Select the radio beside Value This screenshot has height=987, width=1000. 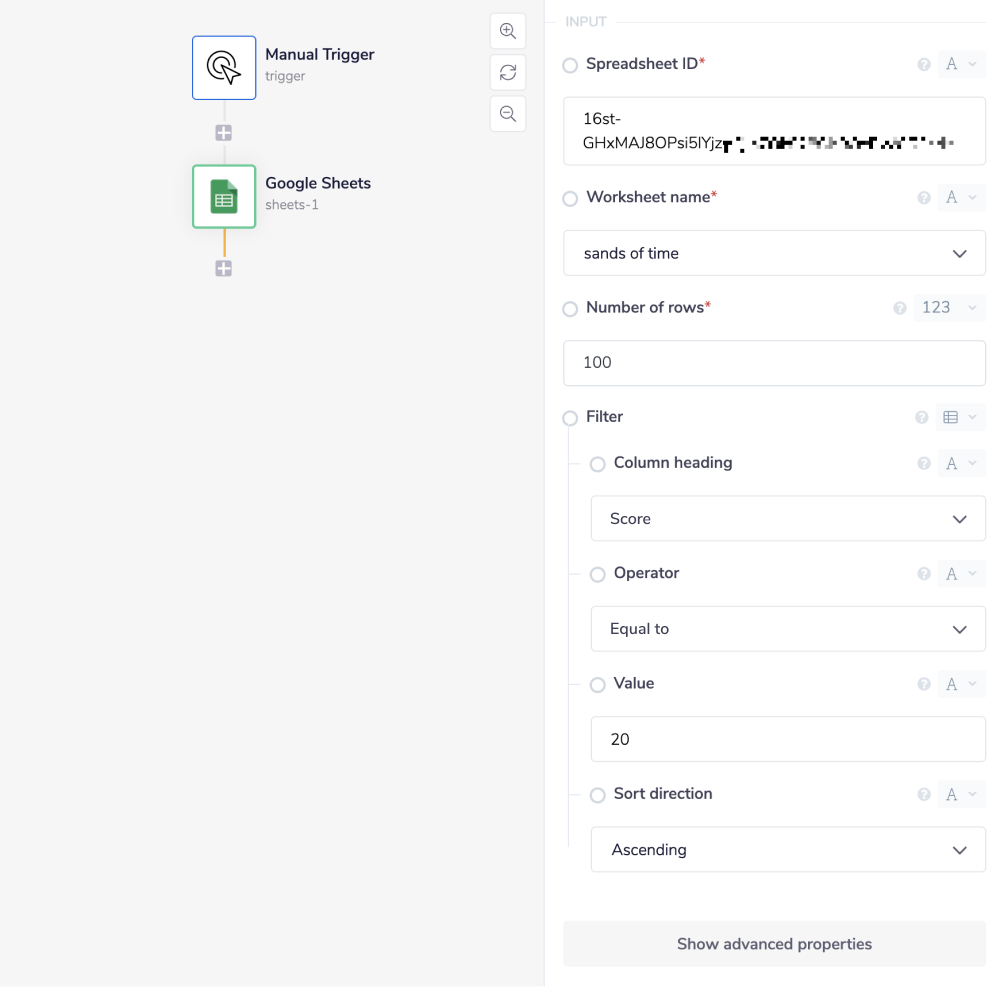pos(597,685)
